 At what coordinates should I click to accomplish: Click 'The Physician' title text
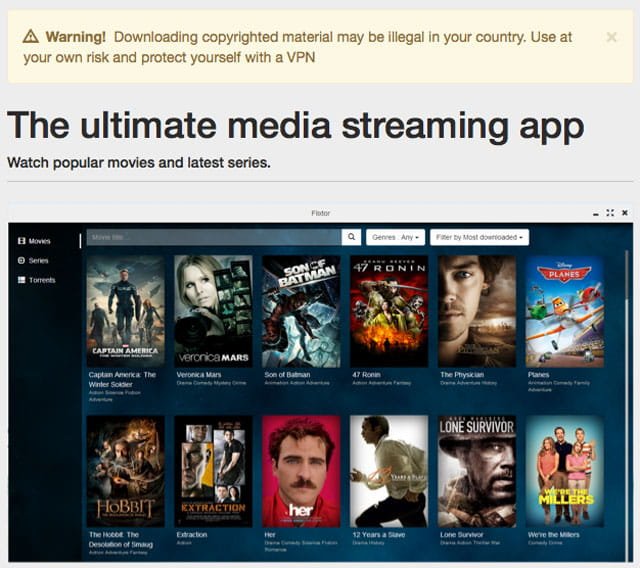click(462, 375)
